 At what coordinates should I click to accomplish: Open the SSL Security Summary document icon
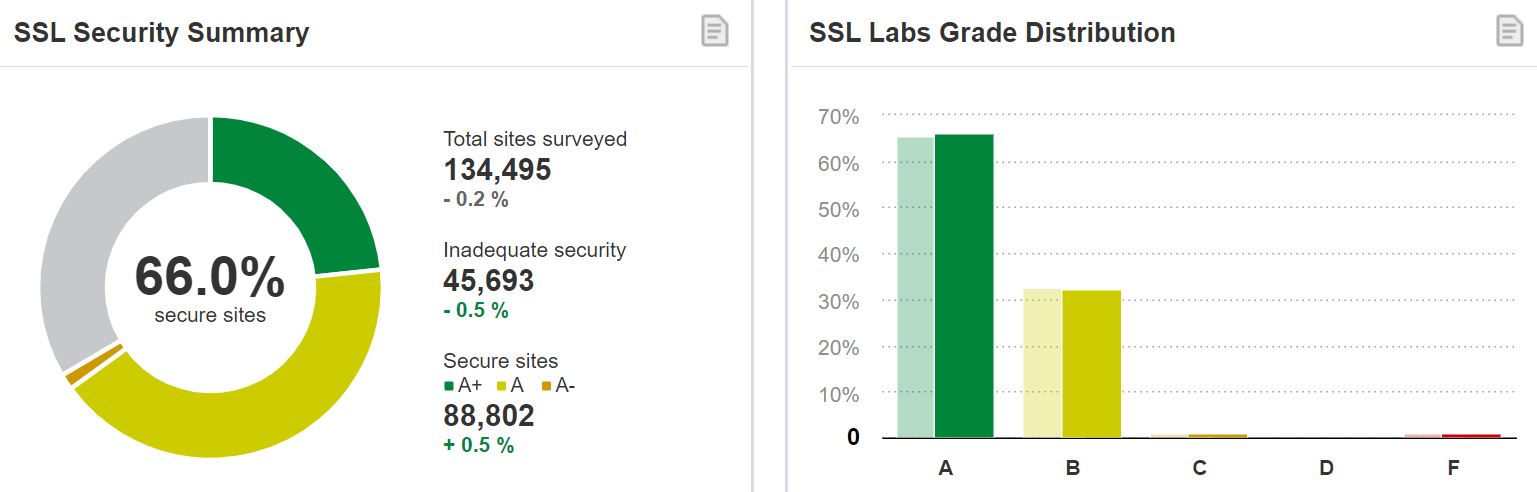click(714, 31)
